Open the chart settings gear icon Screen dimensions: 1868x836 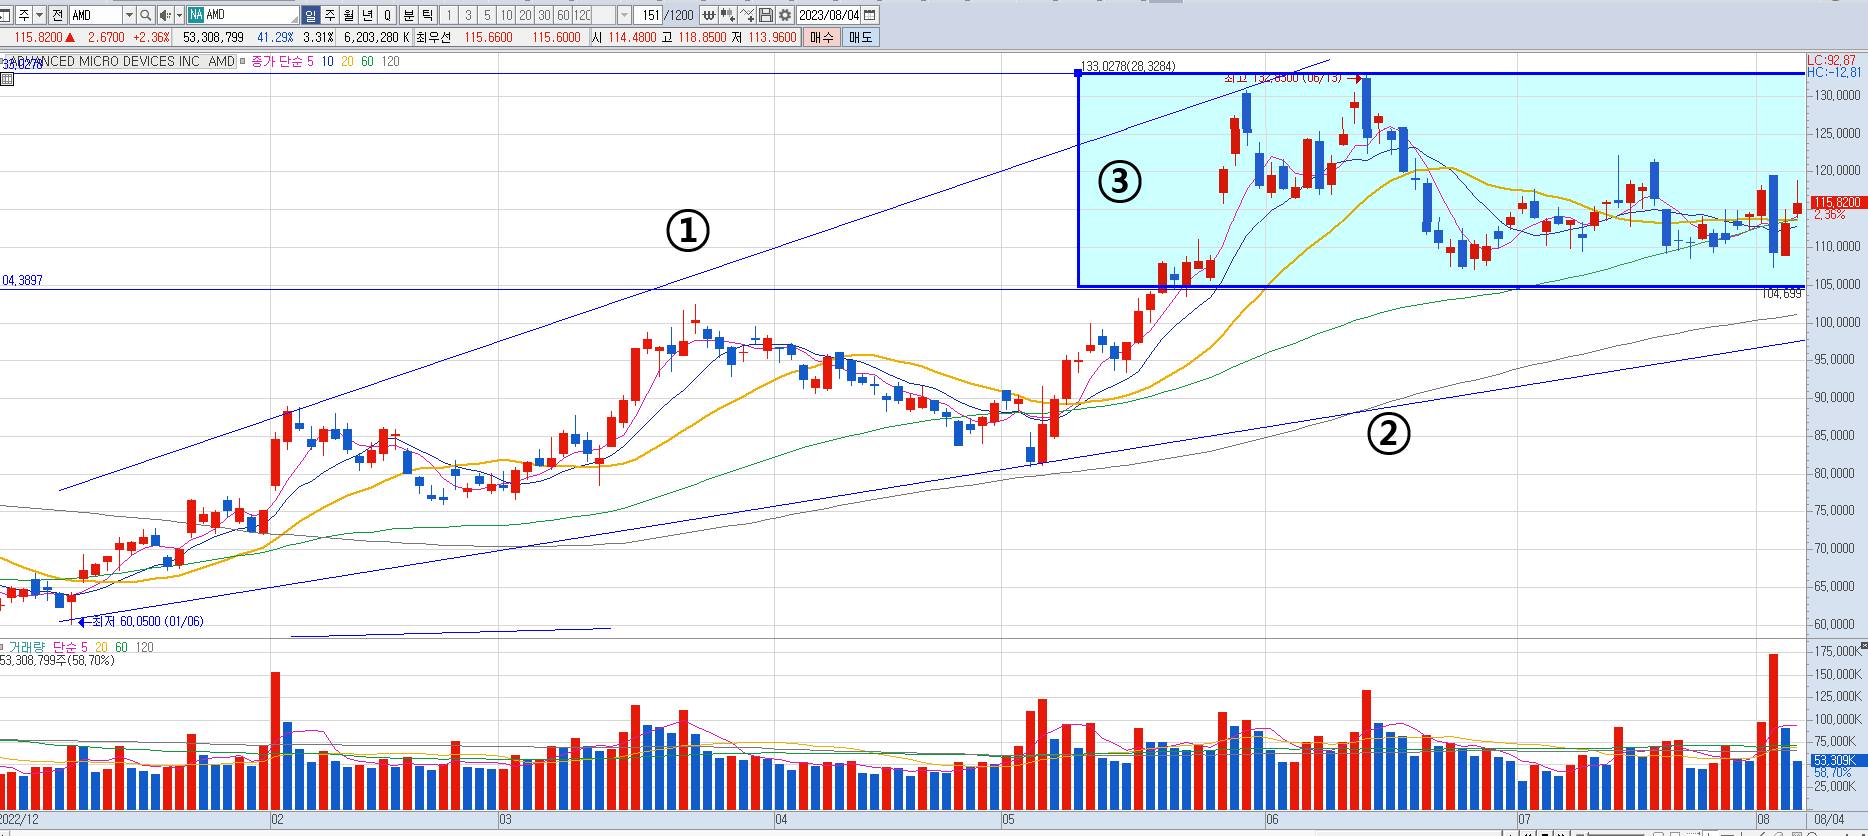coord(785,15)
